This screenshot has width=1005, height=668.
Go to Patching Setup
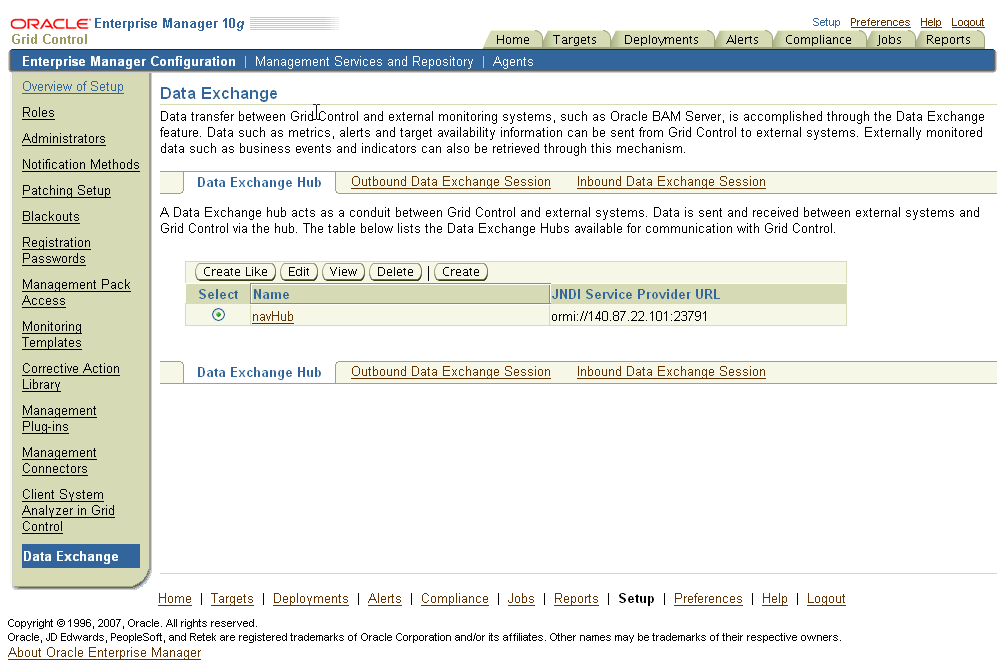click(66, 191)
